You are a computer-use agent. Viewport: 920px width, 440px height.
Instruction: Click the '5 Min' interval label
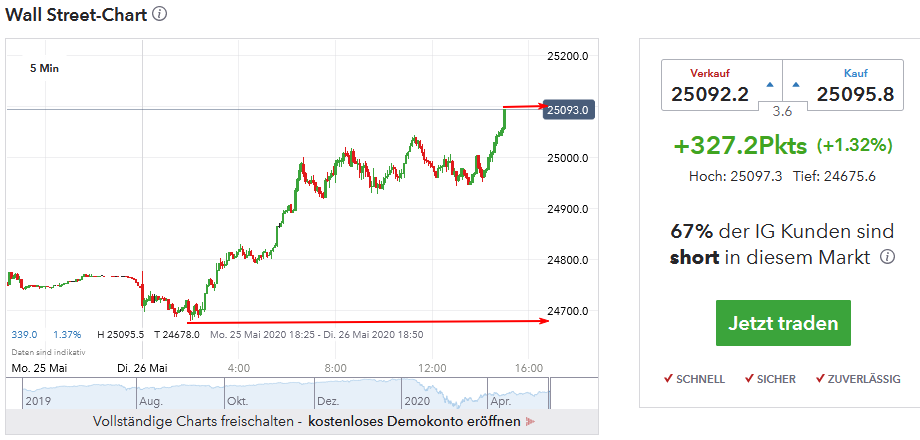pos(45,68)
